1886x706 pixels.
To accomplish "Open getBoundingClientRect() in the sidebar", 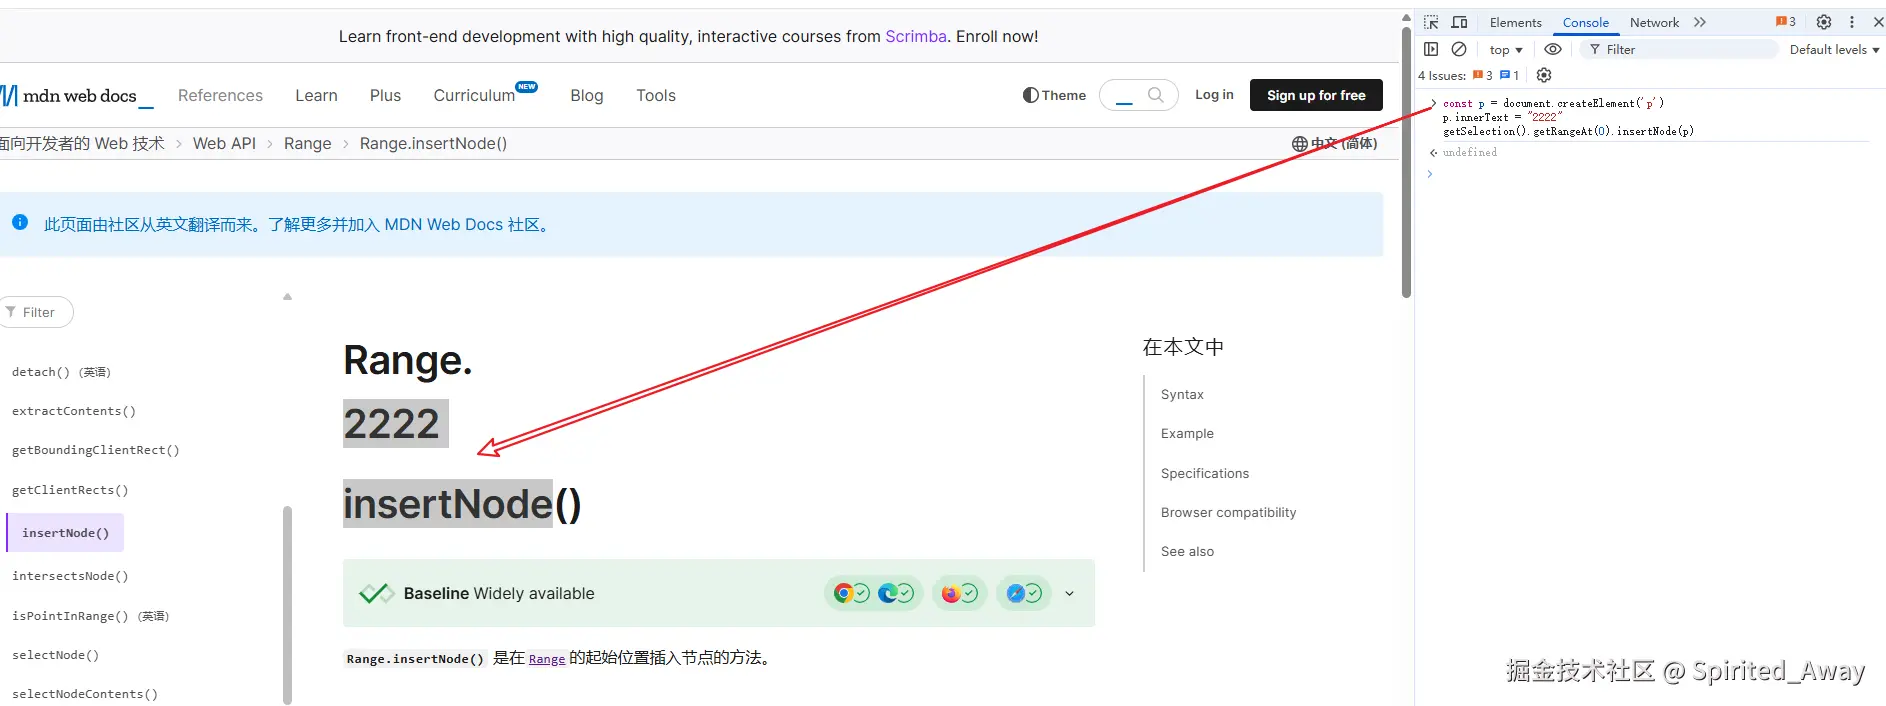I will pyautogui.click(x=95, y=450).
